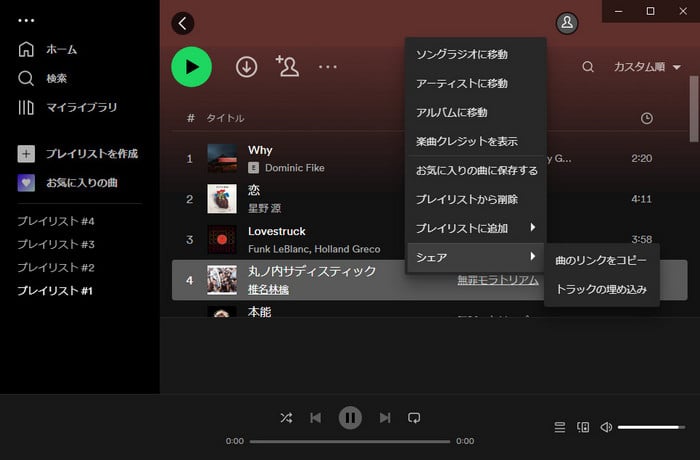The width and height of the screenshot is (700, 460).
Task: Skip to previous track
Action: [x=316, y=418]
